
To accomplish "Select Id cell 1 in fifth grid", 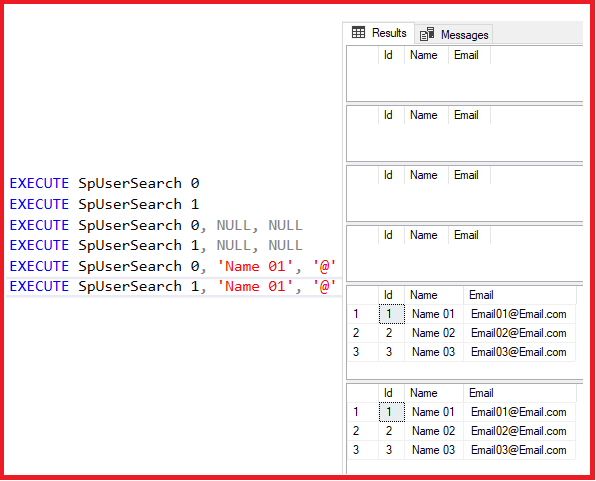I will pyautogui.click(x=392, y=314).
